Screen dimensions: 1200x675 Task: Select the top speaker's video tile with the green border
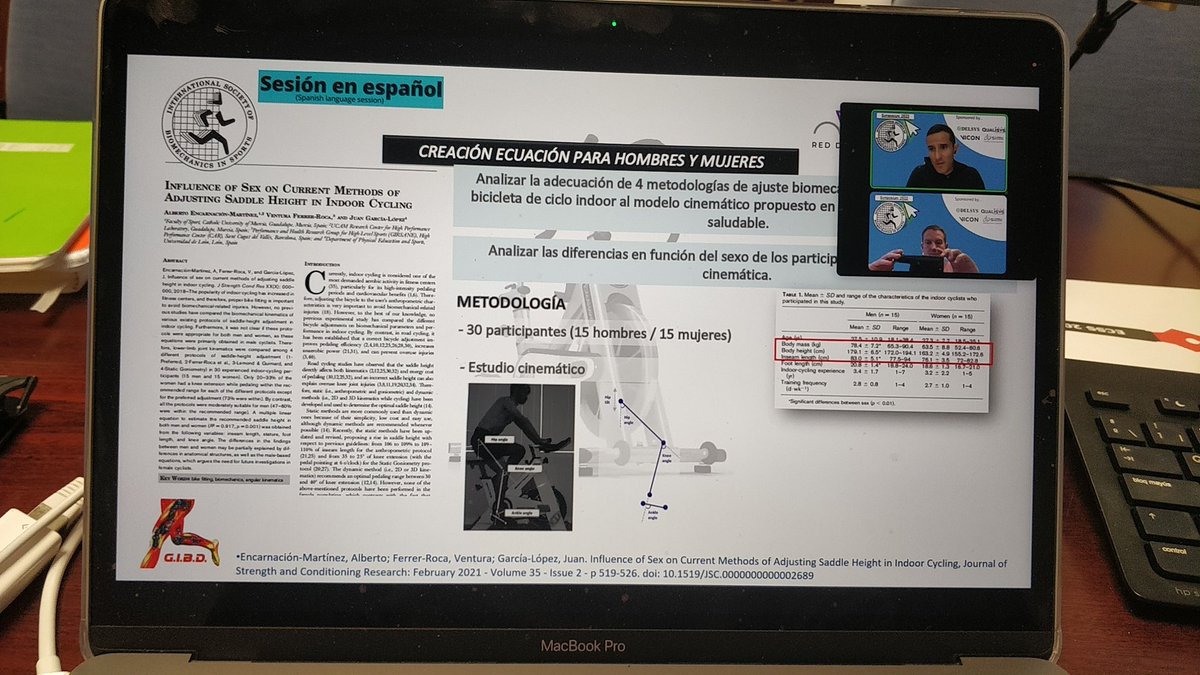tap(938, 150)
